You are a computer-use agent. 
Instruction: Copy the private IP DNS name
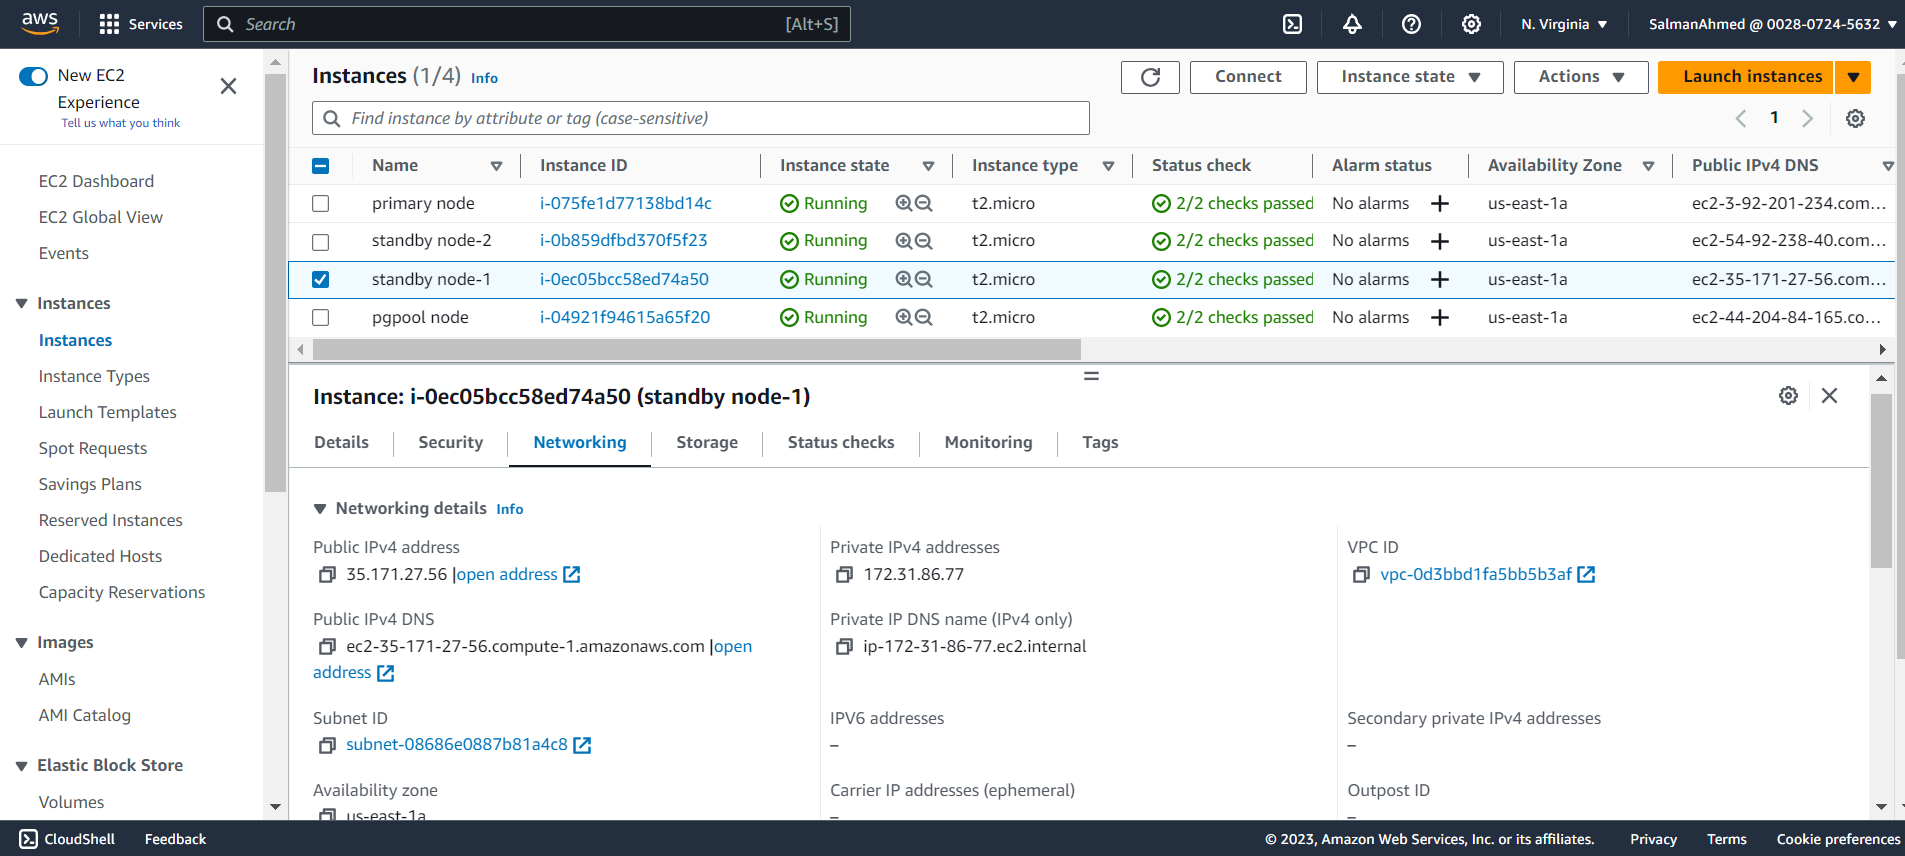(844, 647)
